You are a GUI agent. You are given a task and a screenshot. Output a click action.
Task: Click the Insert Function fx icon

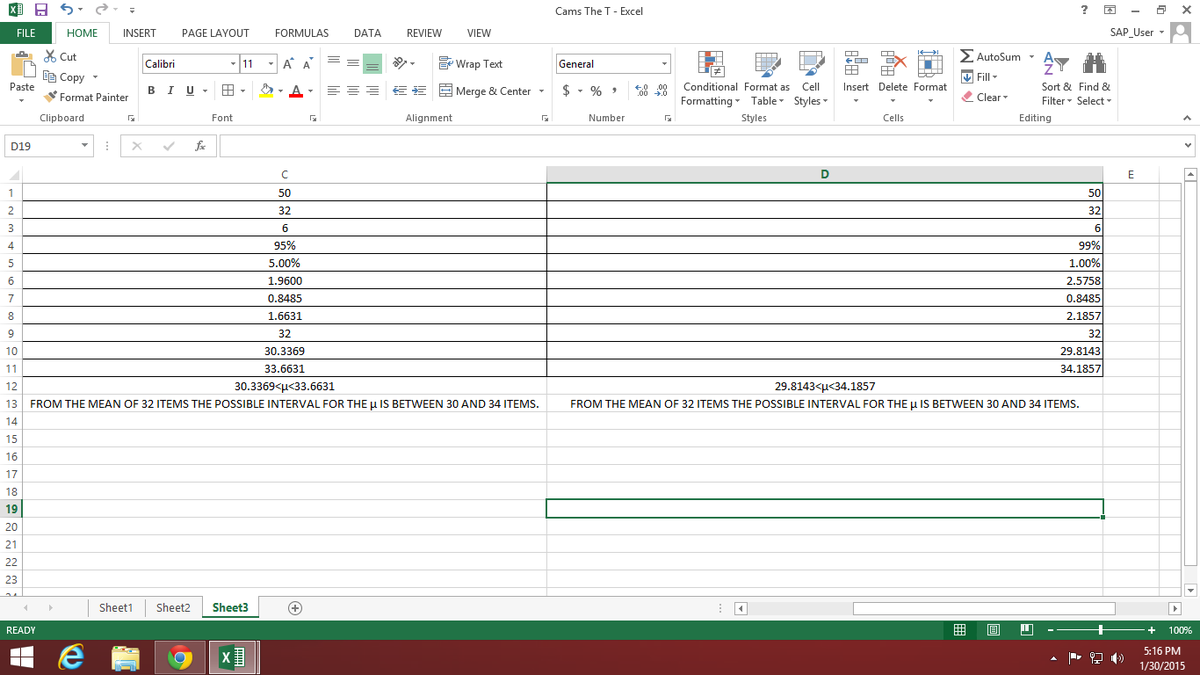pyautogui.click(x=201, y=147)
